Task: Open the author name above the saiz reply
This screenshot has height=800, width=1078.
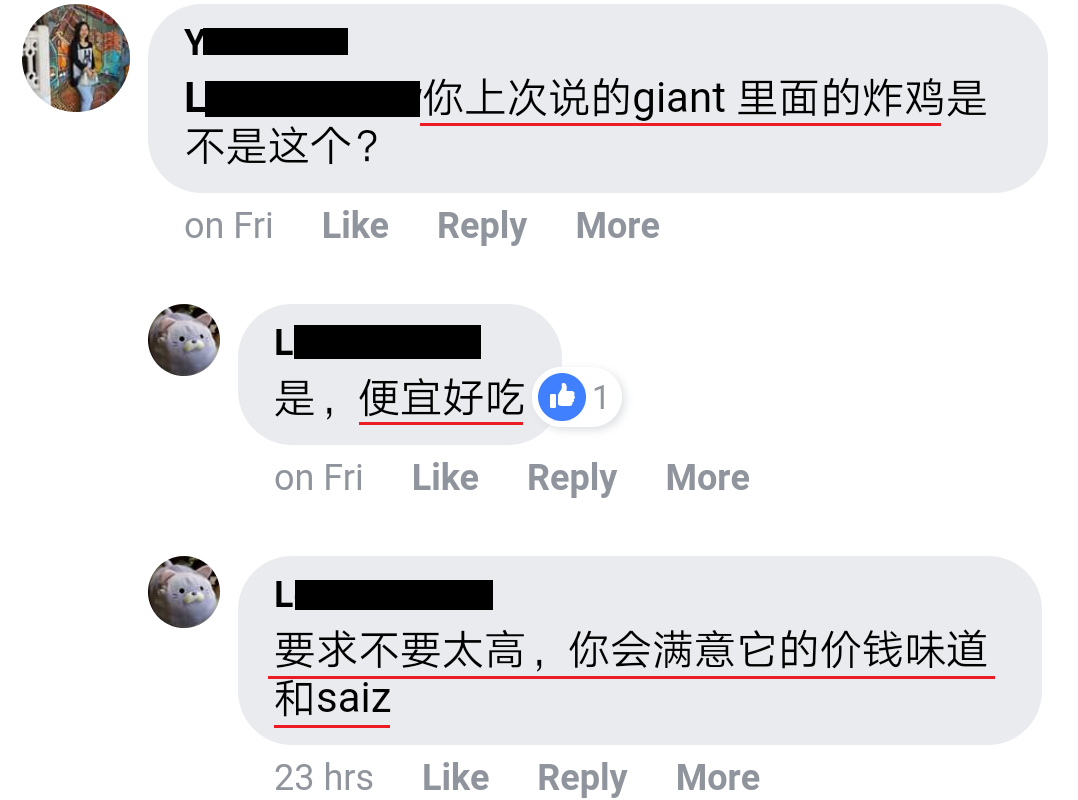Action: tap(384, 595)
